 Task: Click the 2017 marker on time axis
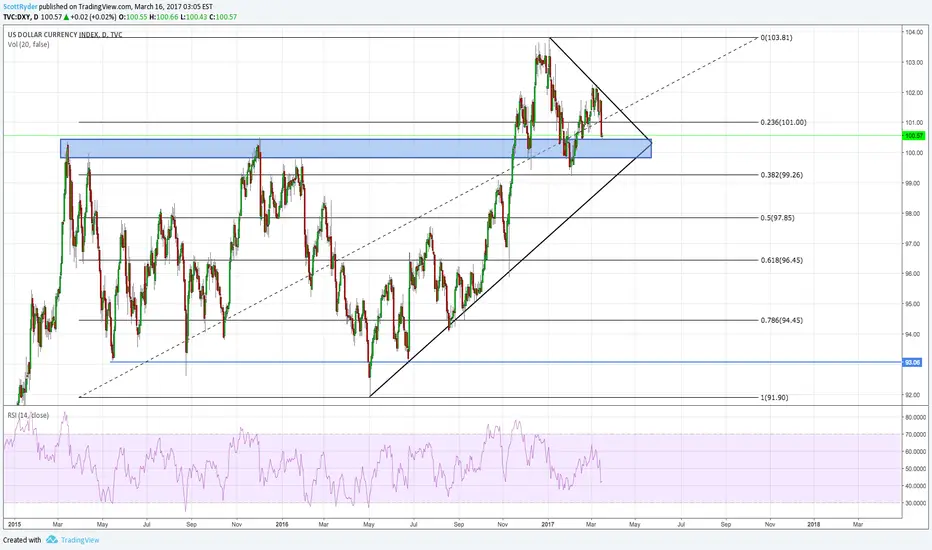pos(547,524)
